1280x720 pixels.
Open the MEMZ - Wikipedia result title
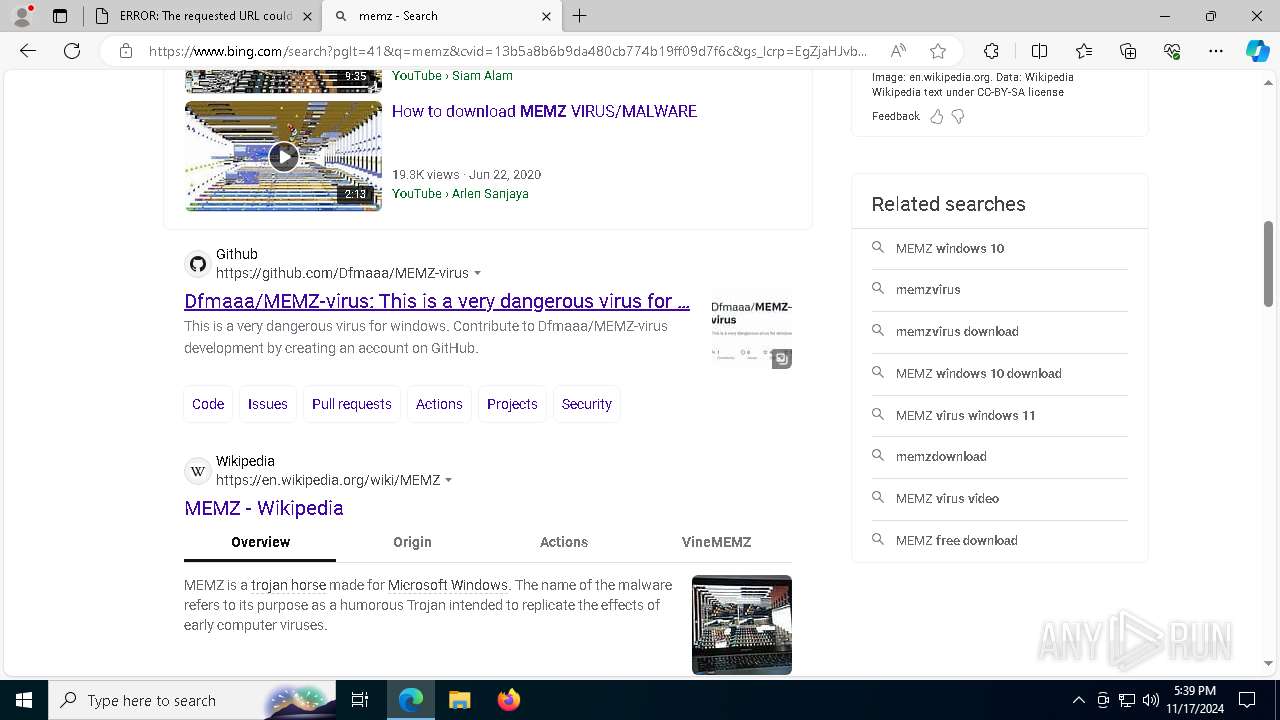(264, 508)
